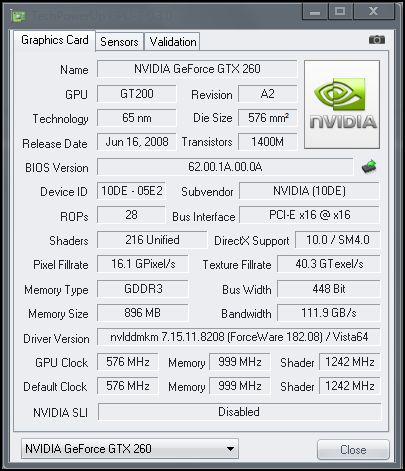The width and height of the screenshot is (405, 471).
Task: Click the Pixel Fillrate label
Action: pos(61,265)
